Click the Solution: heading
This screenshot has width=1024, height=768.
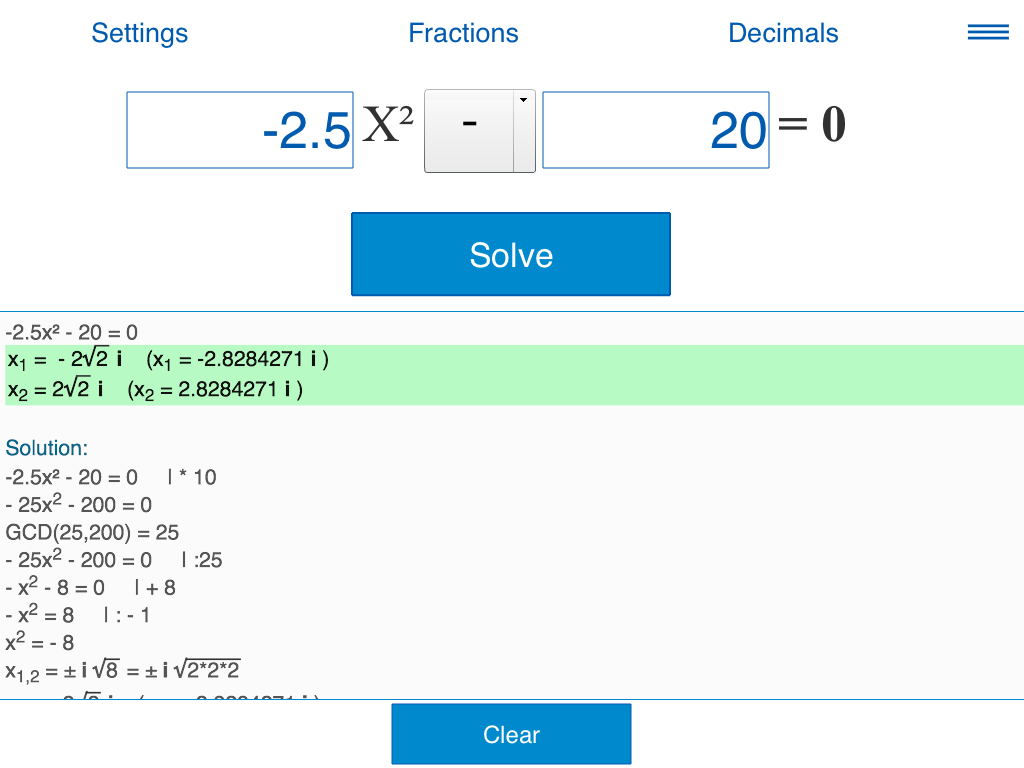47,448
